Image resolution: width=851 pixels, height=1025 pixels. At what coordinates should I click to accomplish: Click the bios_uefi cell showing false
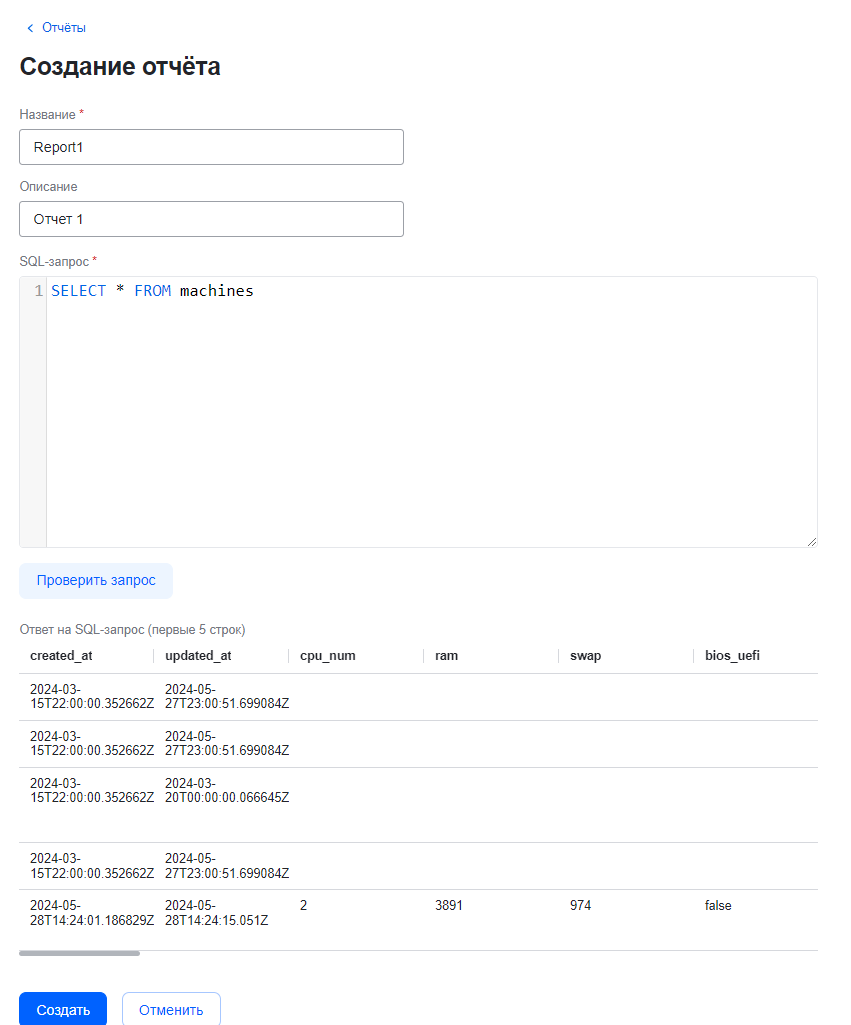718,906
